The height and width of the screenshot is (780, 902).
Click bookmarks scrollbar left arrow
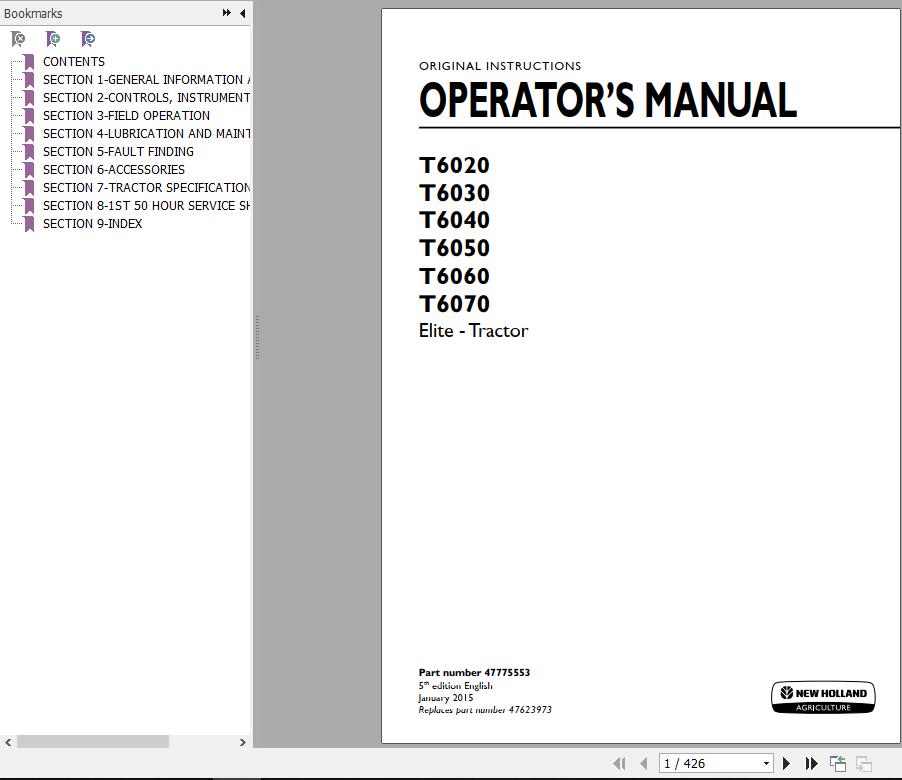coord(8,742)
